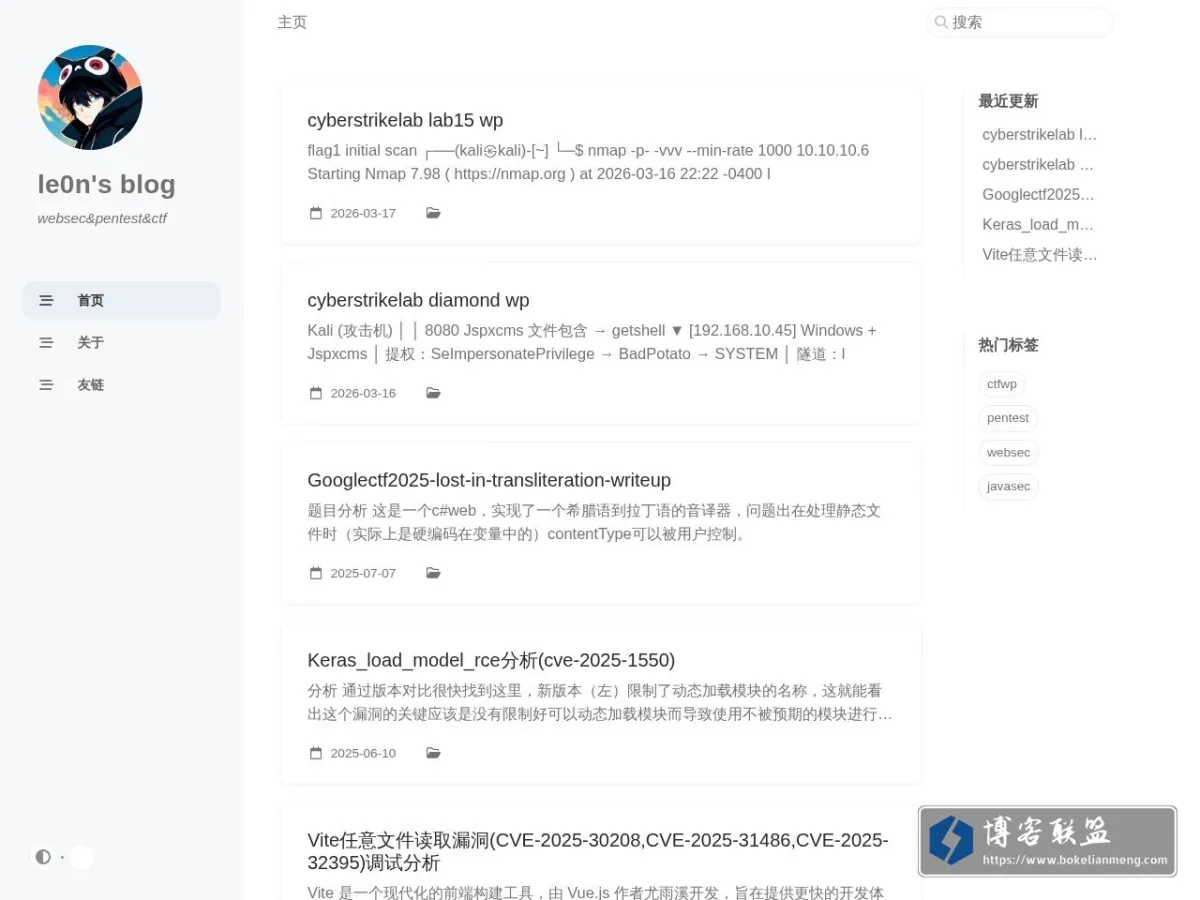This screenshot has width=1200, height=900.
Task: Click the websec&pentest&ctf tagline
Action: [x=102, y=218]
